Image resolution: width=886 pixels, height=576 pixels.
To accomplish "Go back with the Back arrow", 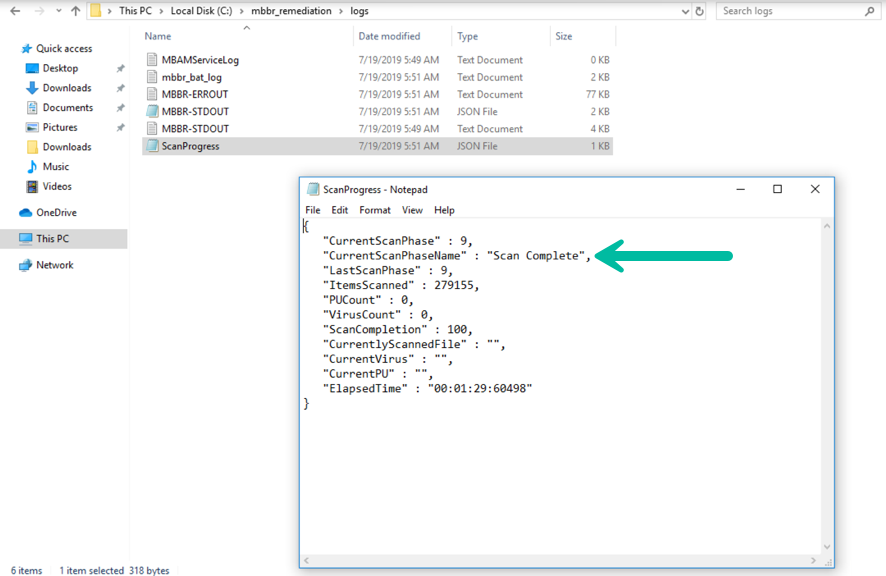I will (15, 11).
